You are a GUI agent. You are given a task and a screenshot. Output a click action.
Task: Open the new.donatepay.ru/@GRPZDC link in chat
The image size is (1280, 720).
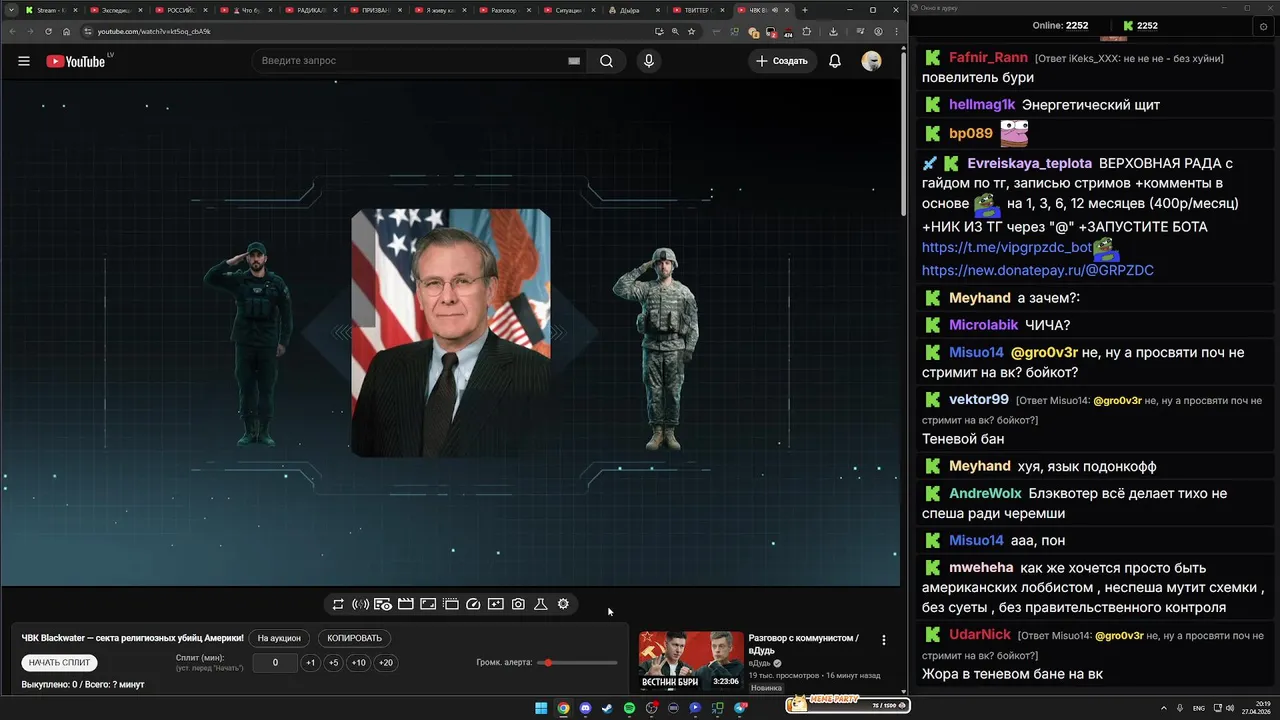(1038, 270)
